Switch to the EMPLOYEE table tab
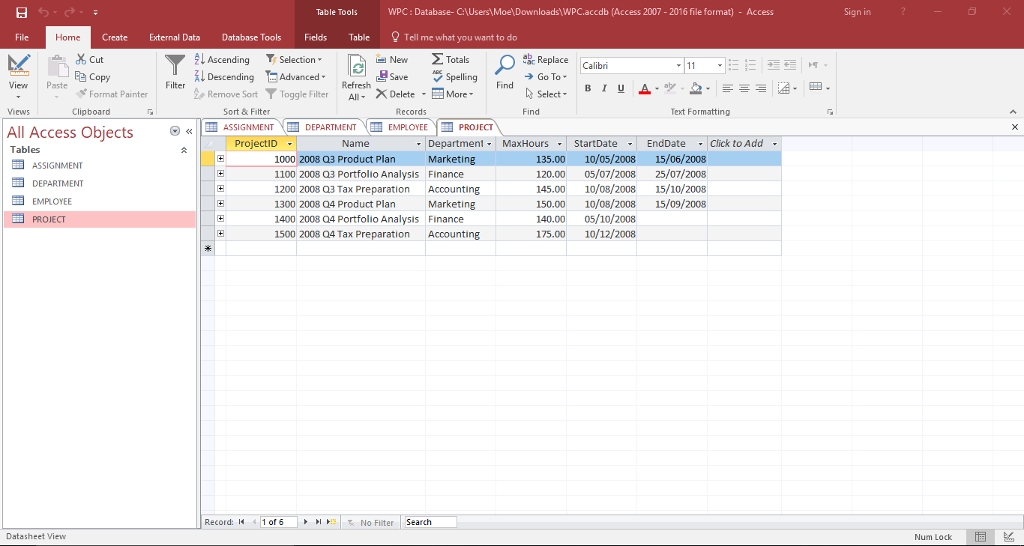Screen dimensions: 1024x546 [400, 127]
